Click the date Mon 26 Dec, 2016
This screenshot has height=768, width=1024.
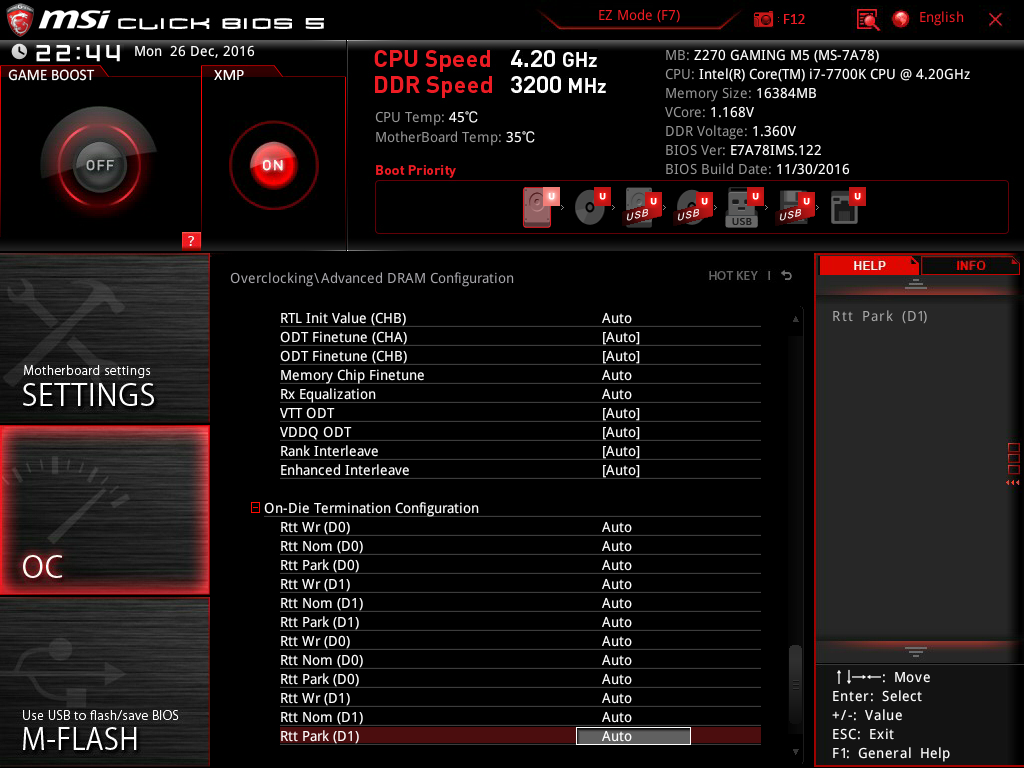(194, 51)
